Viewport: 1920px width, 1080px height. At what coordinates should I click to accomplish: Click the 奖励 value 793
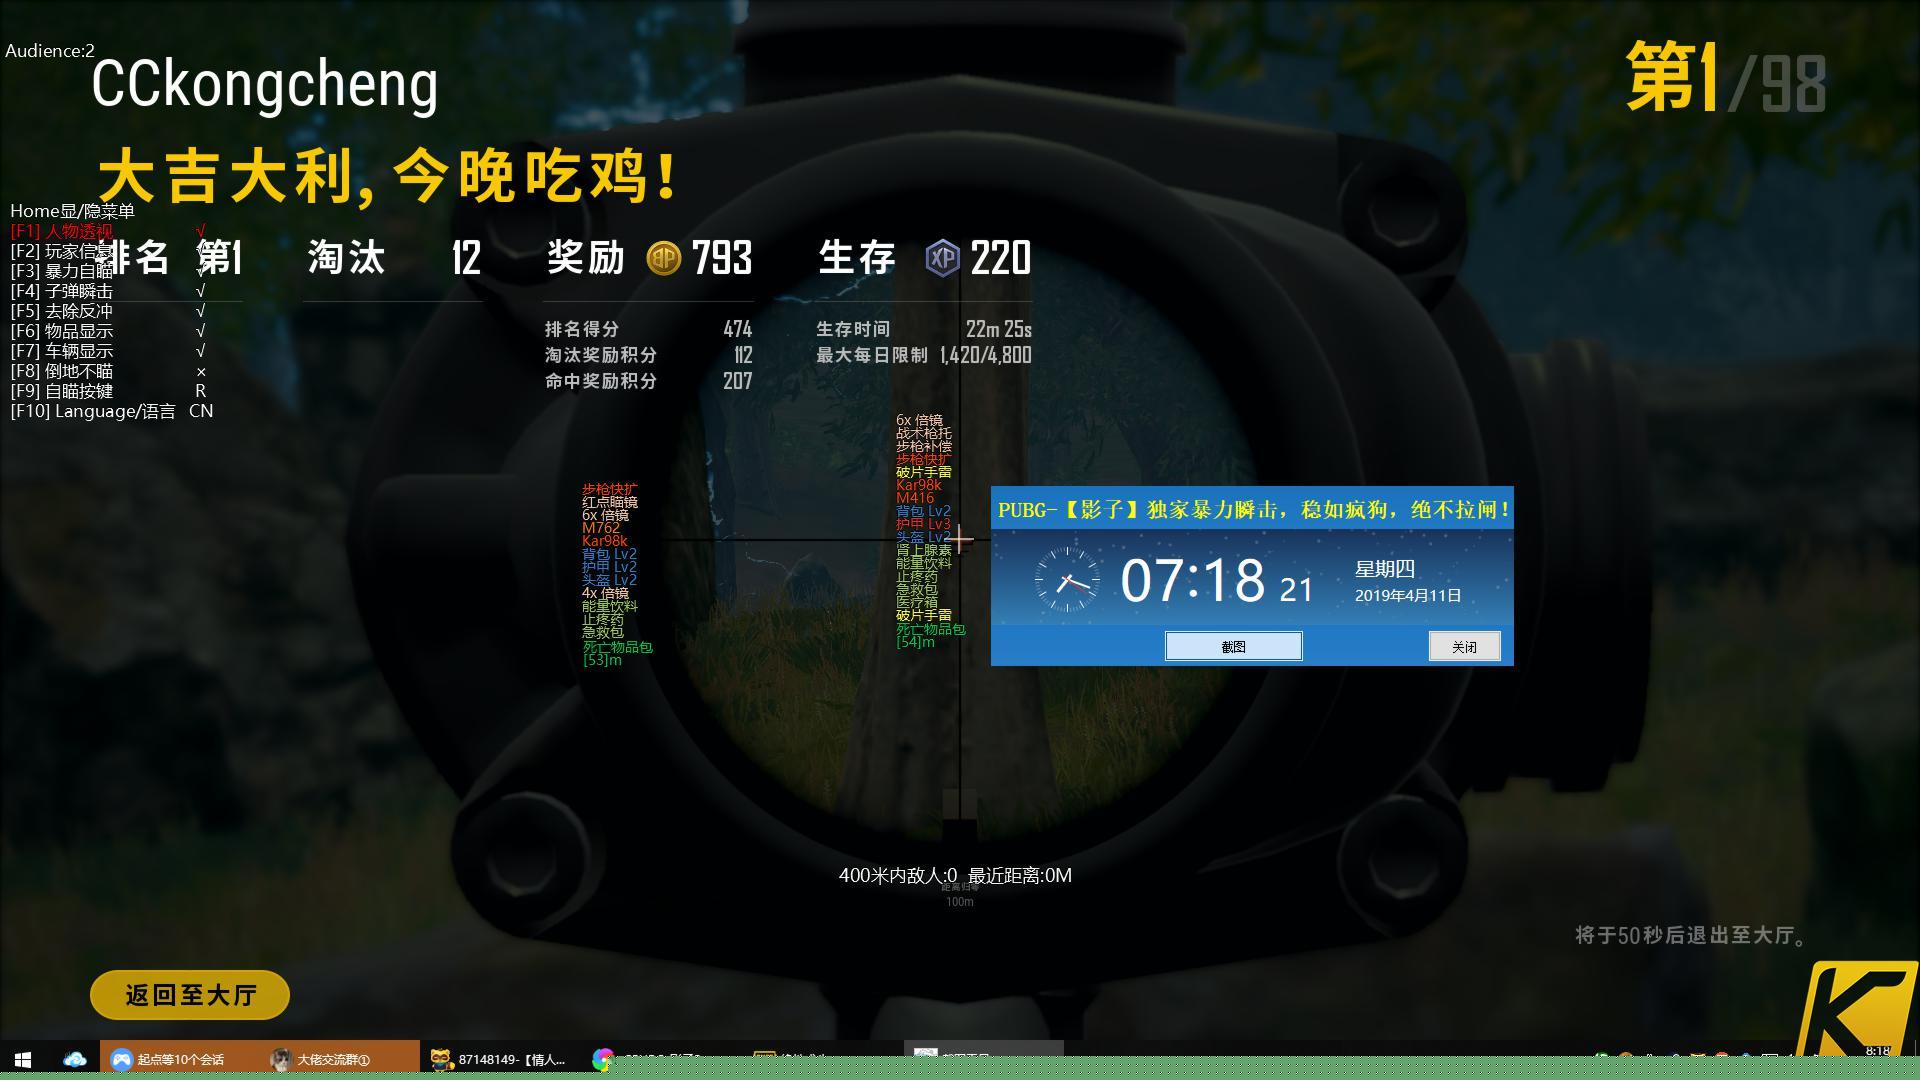[722, 258]
